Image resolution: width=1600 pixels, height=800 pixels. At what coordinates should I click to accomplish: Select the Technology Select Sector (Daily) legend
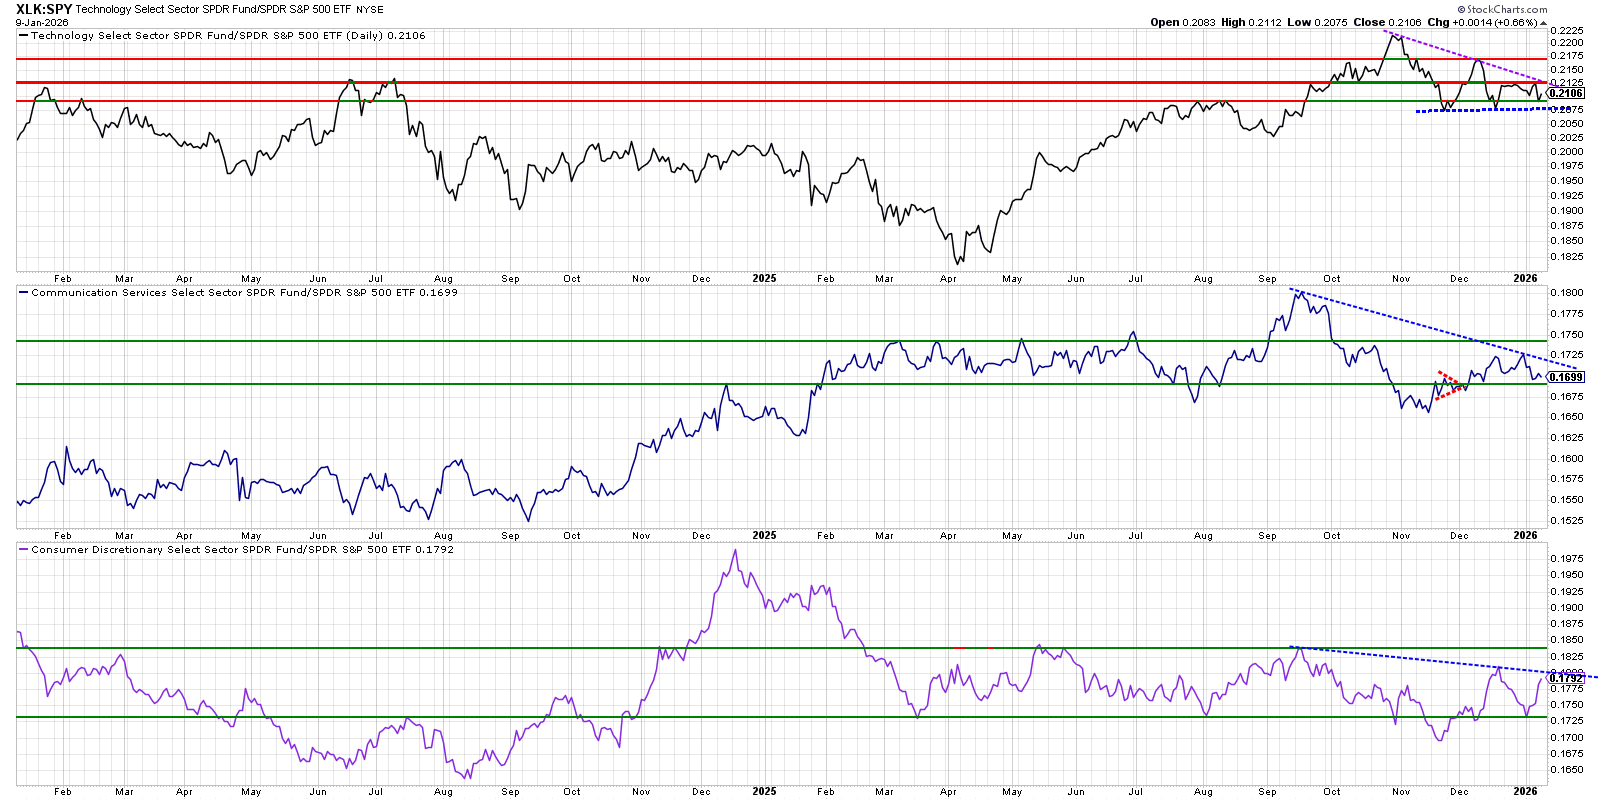point(223,35)
